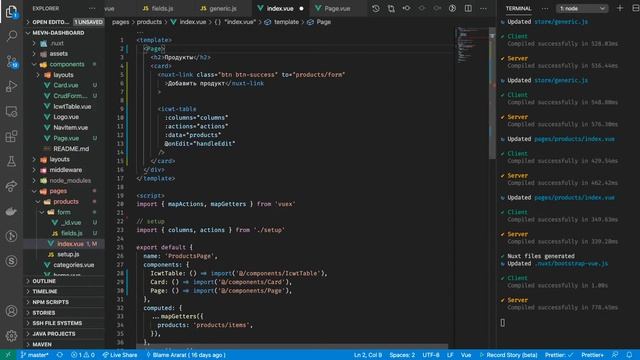Screen dimensions: 640x360
Task: Open Card.vue in the explorer
Action: pyautogui.click(x=66, y=85)
